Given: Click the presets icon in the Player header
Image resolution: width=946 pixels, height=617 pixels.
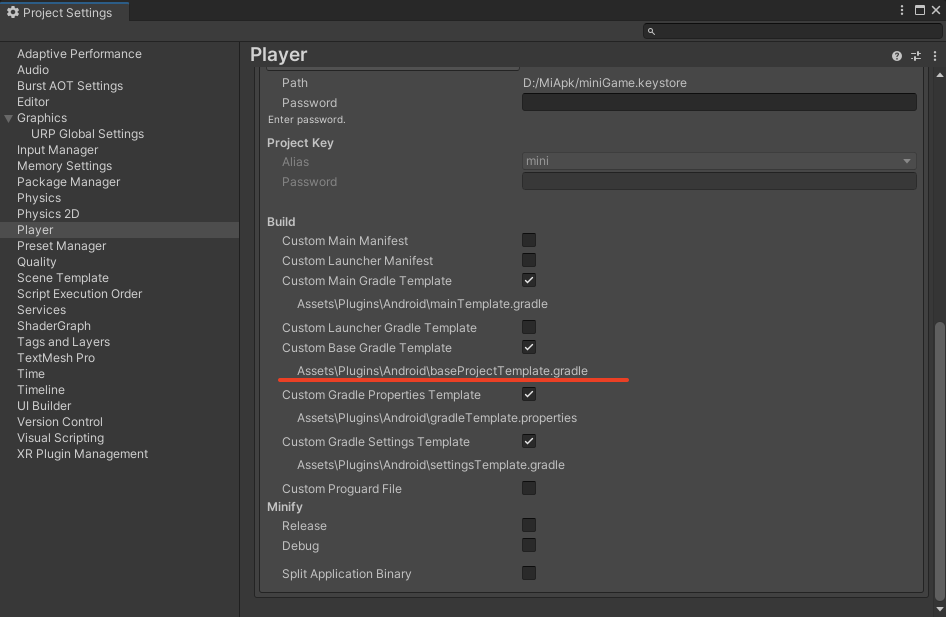Looking at the screenshot, I should coord(915,56).
